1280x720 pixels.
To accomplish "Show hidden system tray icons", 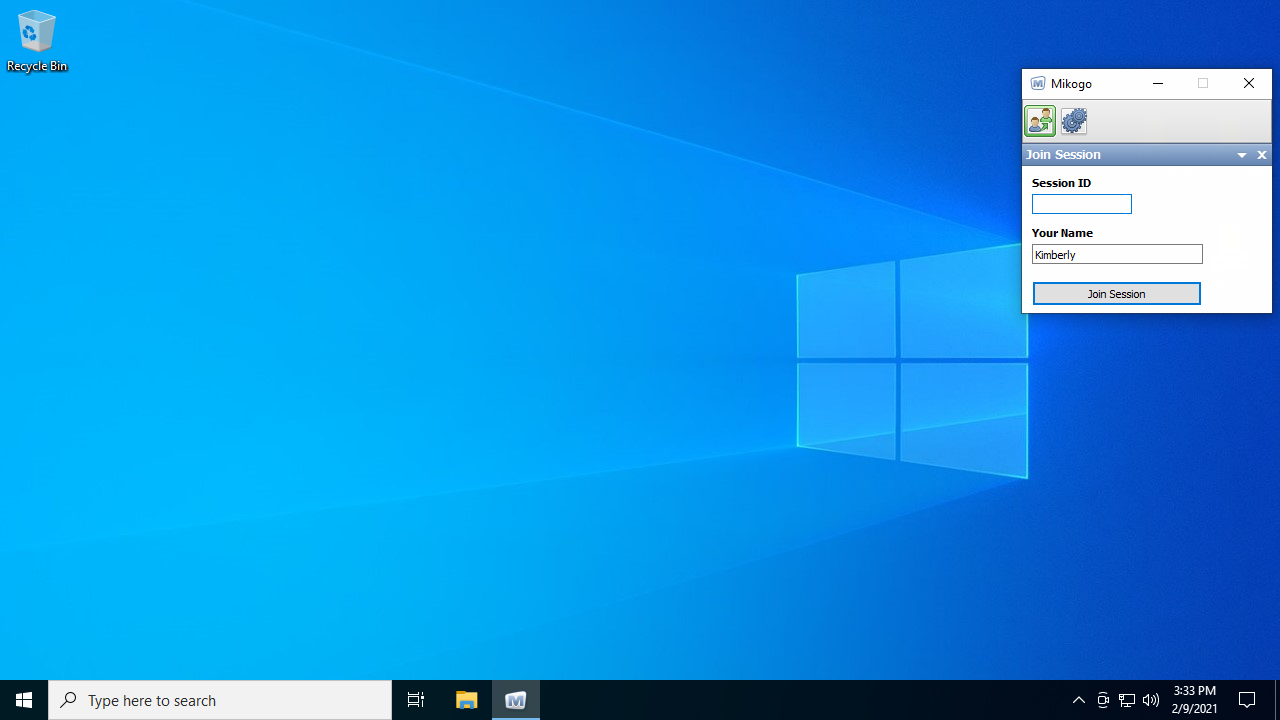I will (x=1079, y=700).
